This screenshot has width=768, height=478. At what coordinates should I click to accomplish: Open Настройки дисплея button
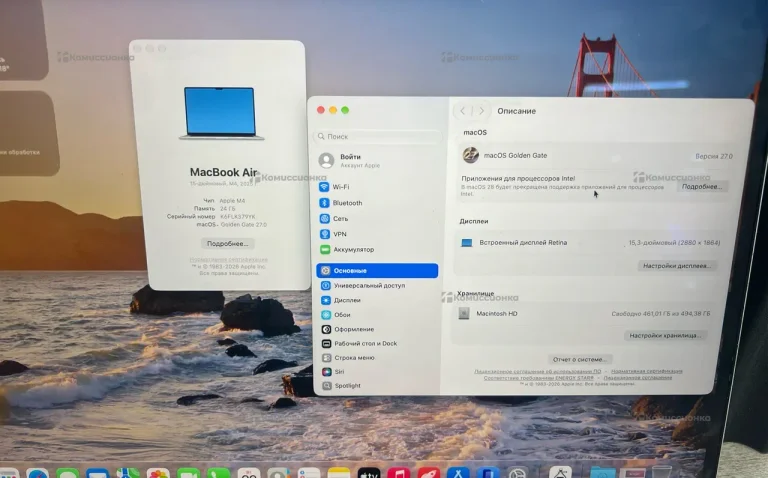coord(677,265)
